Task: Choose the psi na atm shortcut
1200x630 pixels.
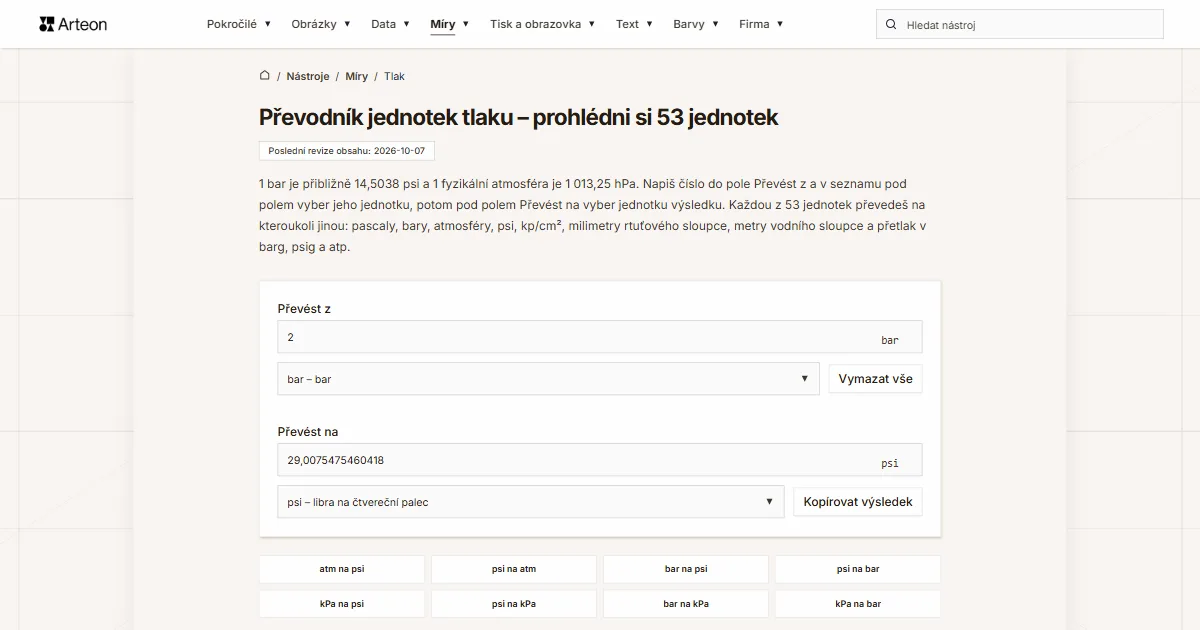Action: click(514, 569)
